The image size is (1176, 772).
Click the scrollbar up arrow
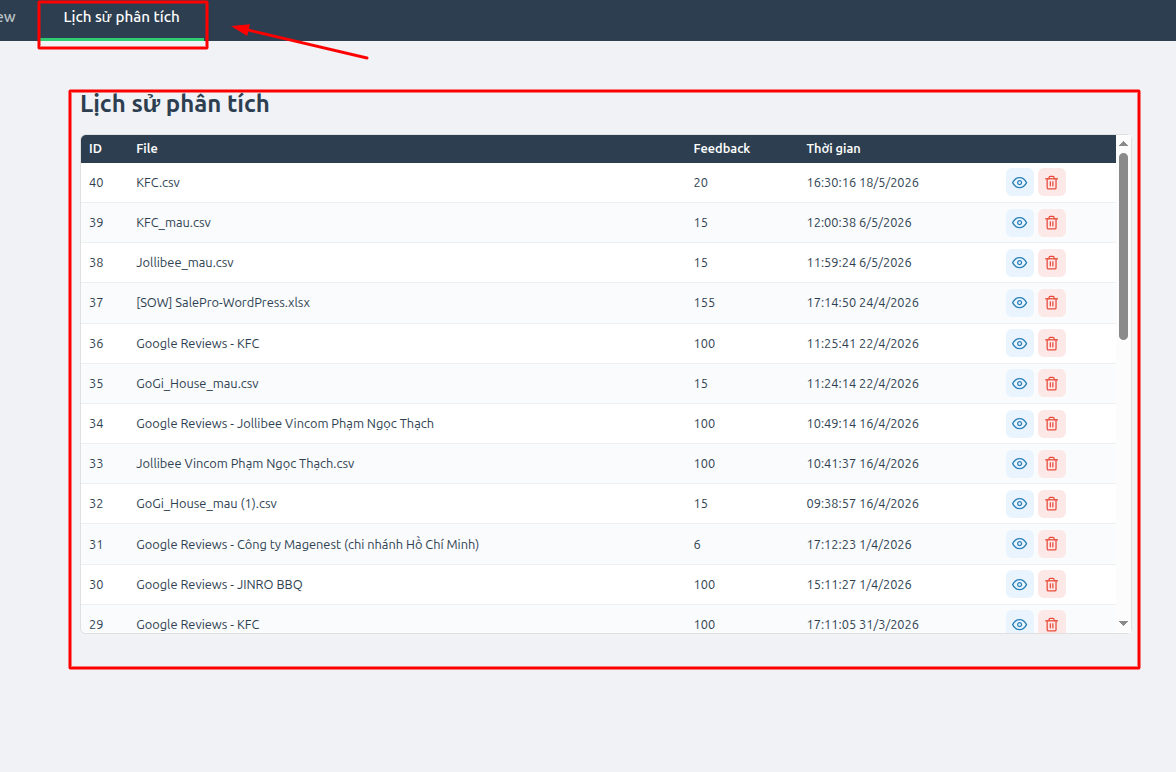[x=1123, y=143]
